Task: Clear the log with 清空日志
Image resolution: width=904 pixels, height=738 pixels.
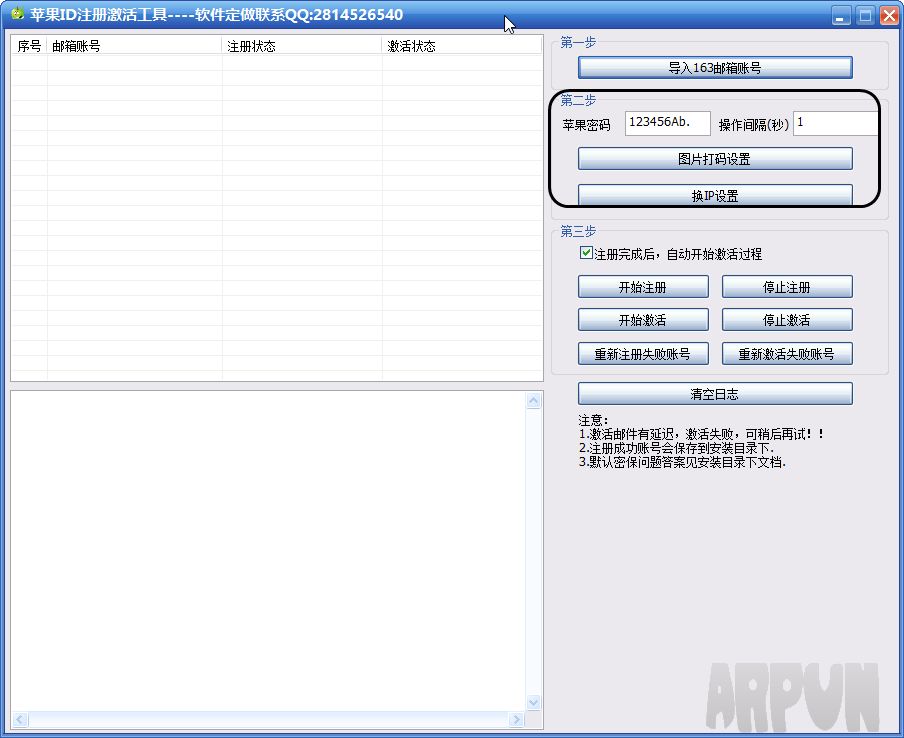Action: click(715, 394)
